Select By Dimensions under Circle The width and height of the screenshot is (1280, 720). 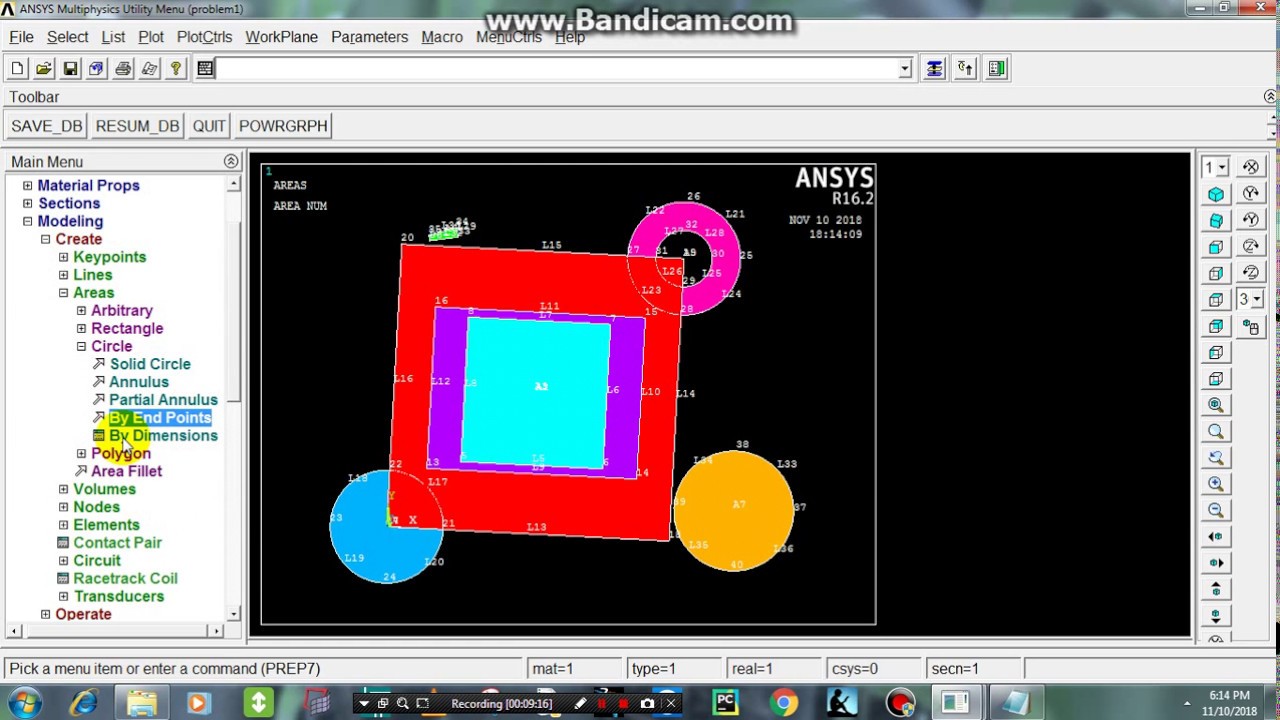[163, 436]
